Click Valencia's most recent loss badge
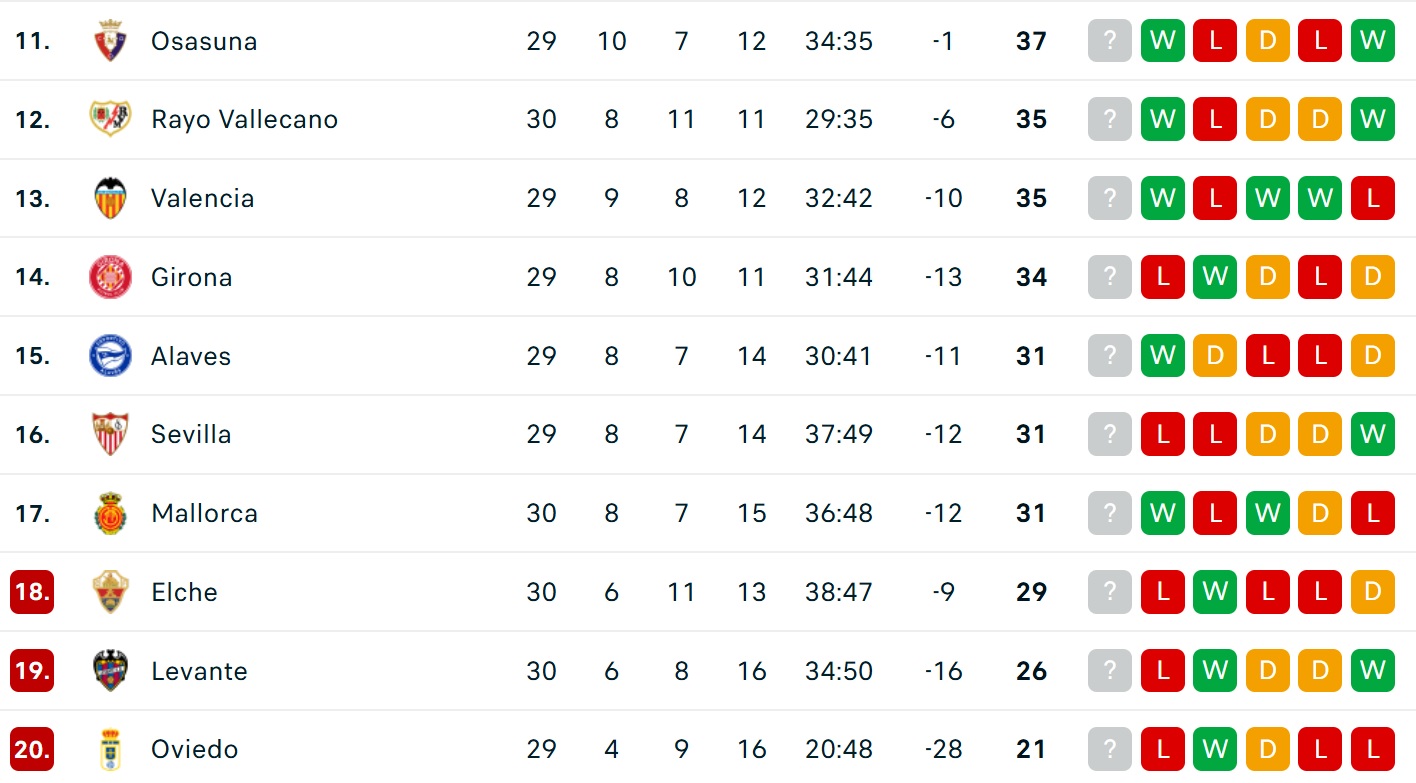 coord(1372,198)
